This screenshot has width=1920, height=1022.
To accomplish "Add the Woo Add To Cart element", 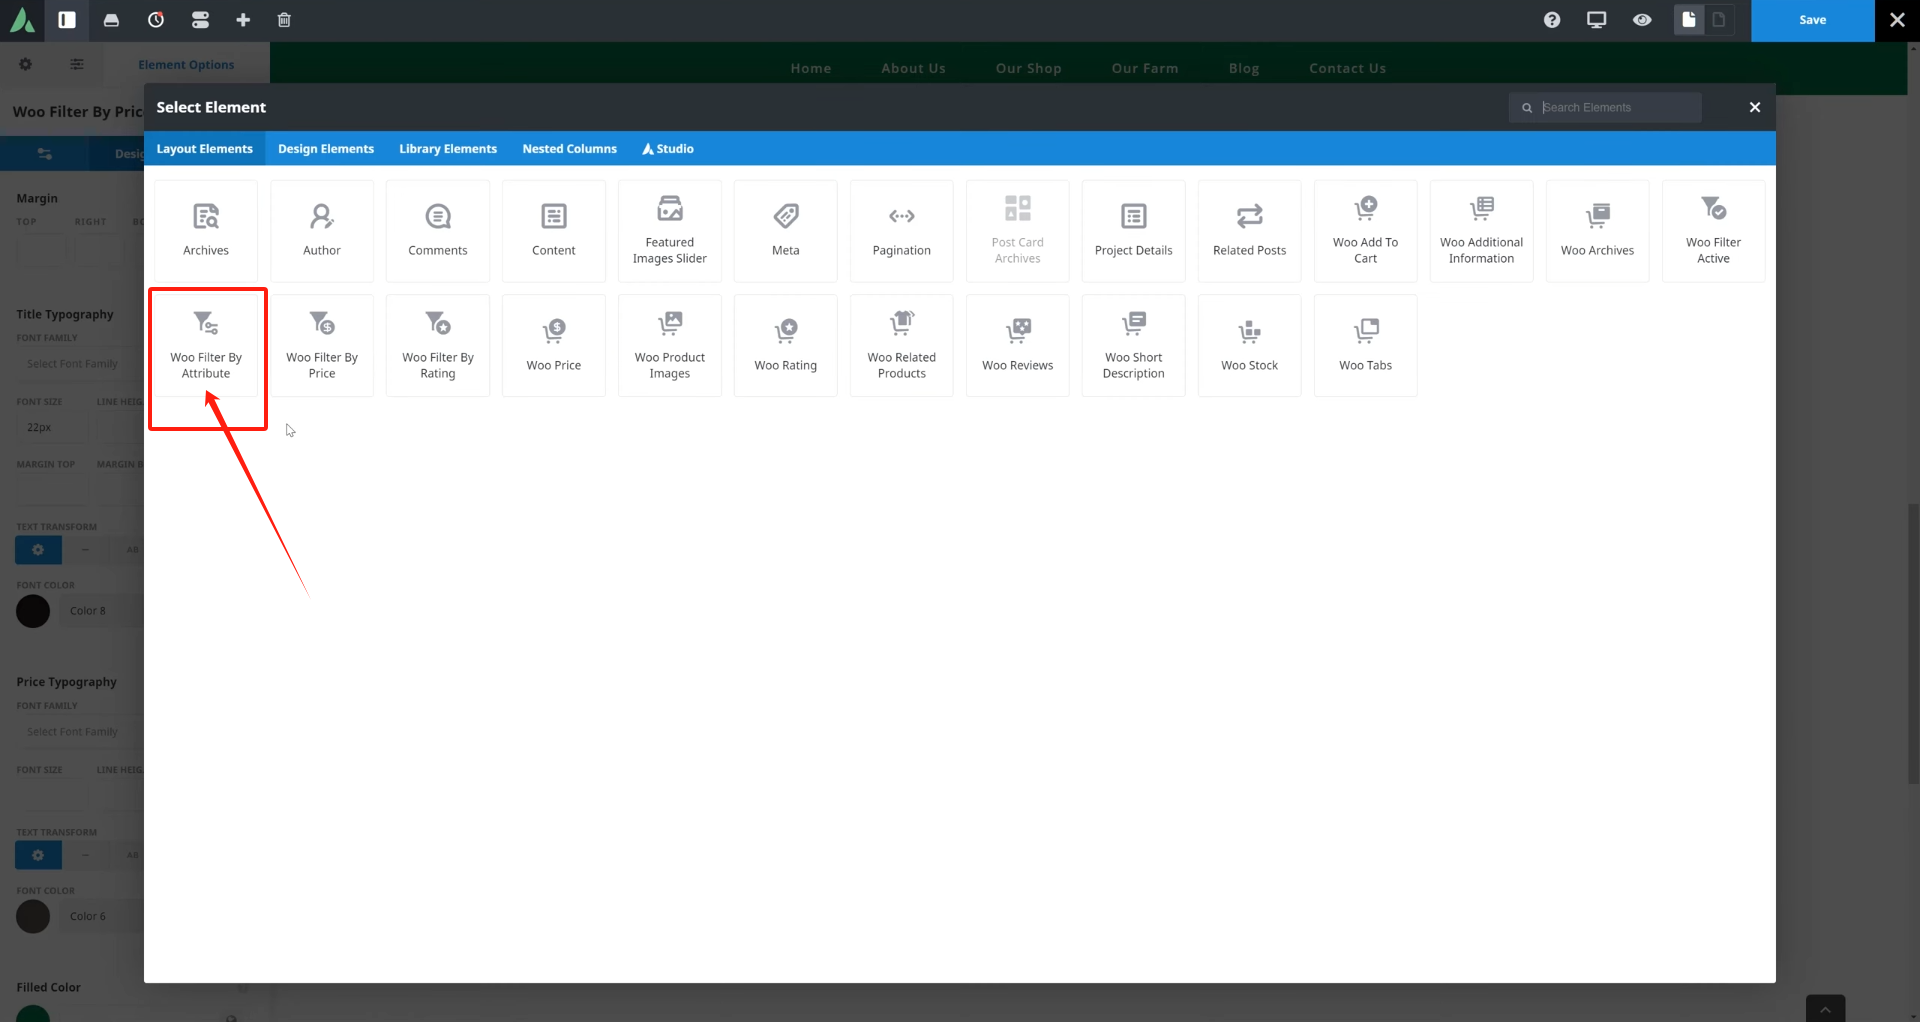I will (1366, 231).
